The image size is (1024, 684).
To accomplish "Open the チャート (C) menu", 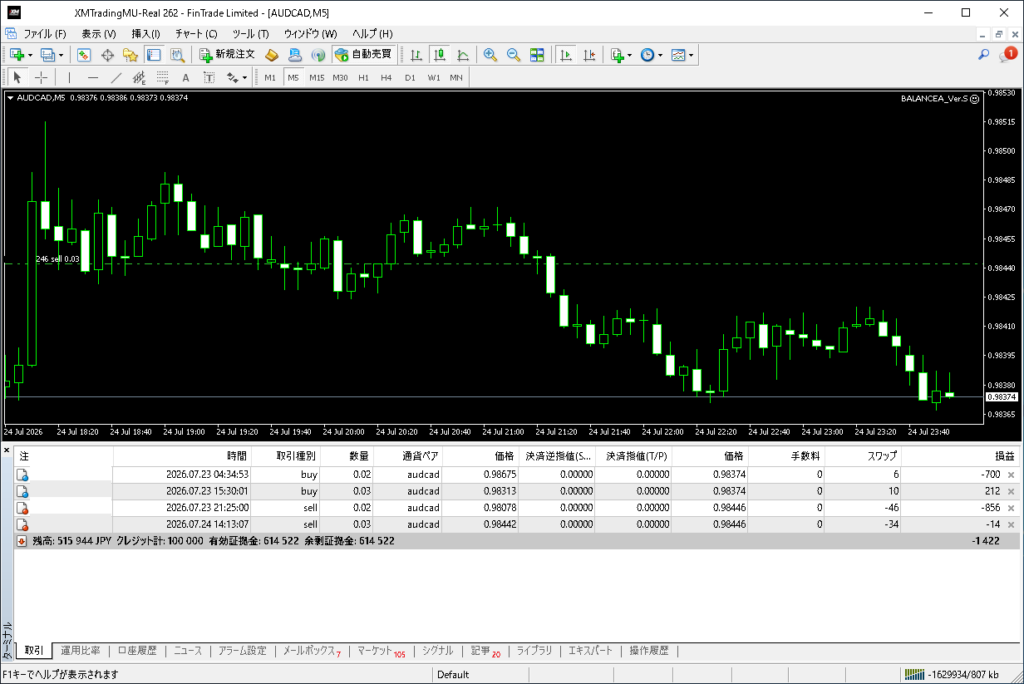I will [x=196, y=33].
